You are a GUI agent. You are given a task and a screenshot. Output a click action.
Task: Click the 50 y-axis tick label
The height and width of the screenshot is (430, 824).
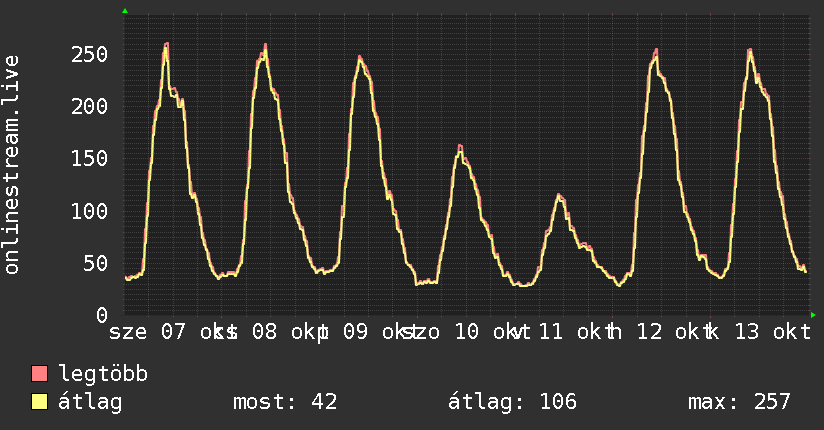click(x=96, y=263)
